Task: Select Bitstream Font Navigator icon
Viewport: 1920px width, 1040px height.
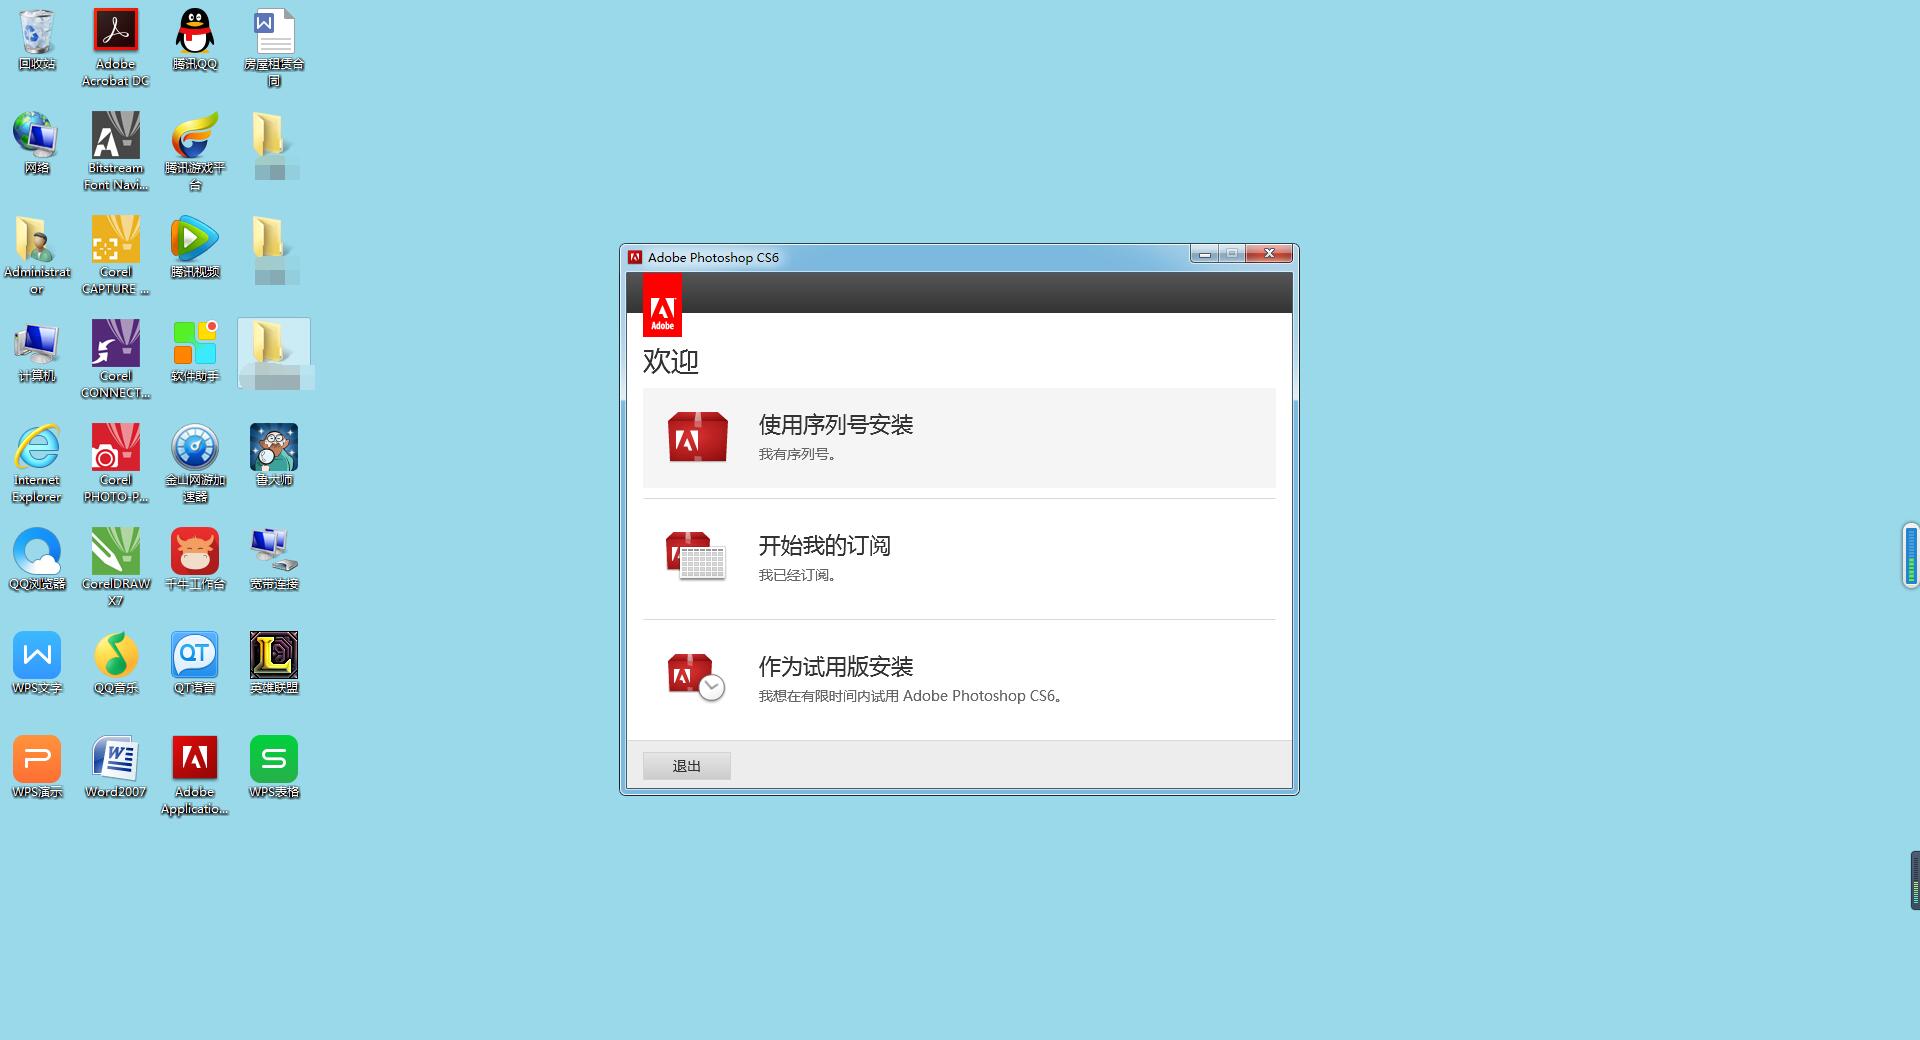Action: coord(116,151)
